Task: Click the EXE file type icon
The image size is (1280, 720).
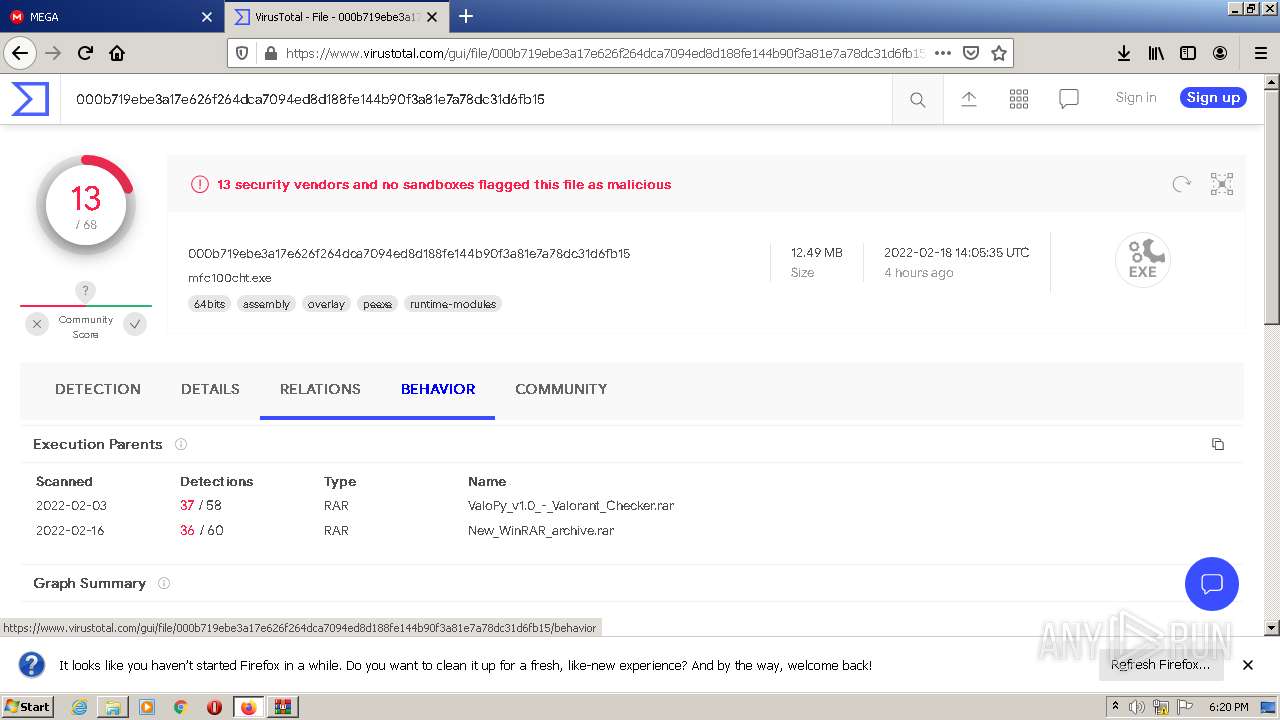Action: [x=1143, y=260]
